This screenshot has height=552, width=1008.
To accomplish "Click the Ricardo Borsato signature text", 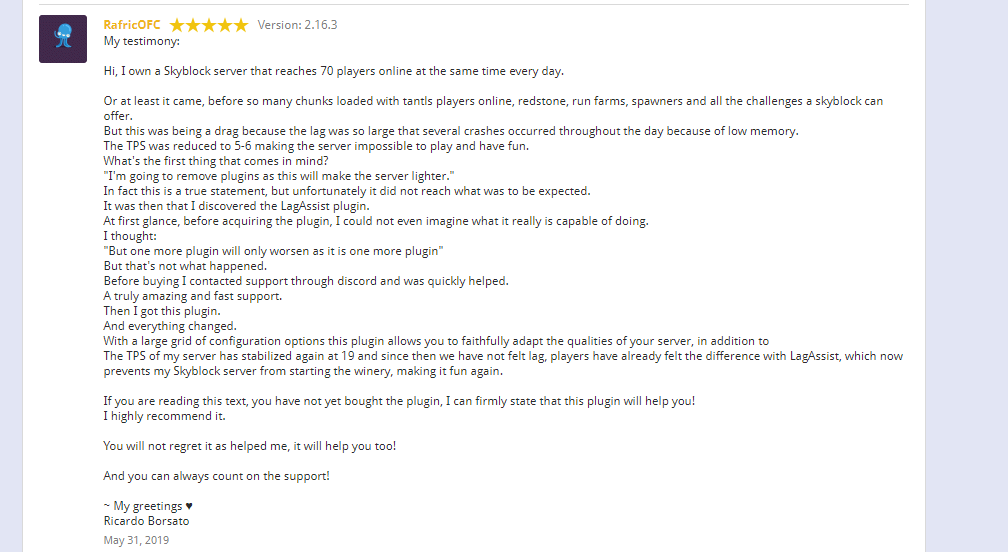I will [x=147, y=521].
